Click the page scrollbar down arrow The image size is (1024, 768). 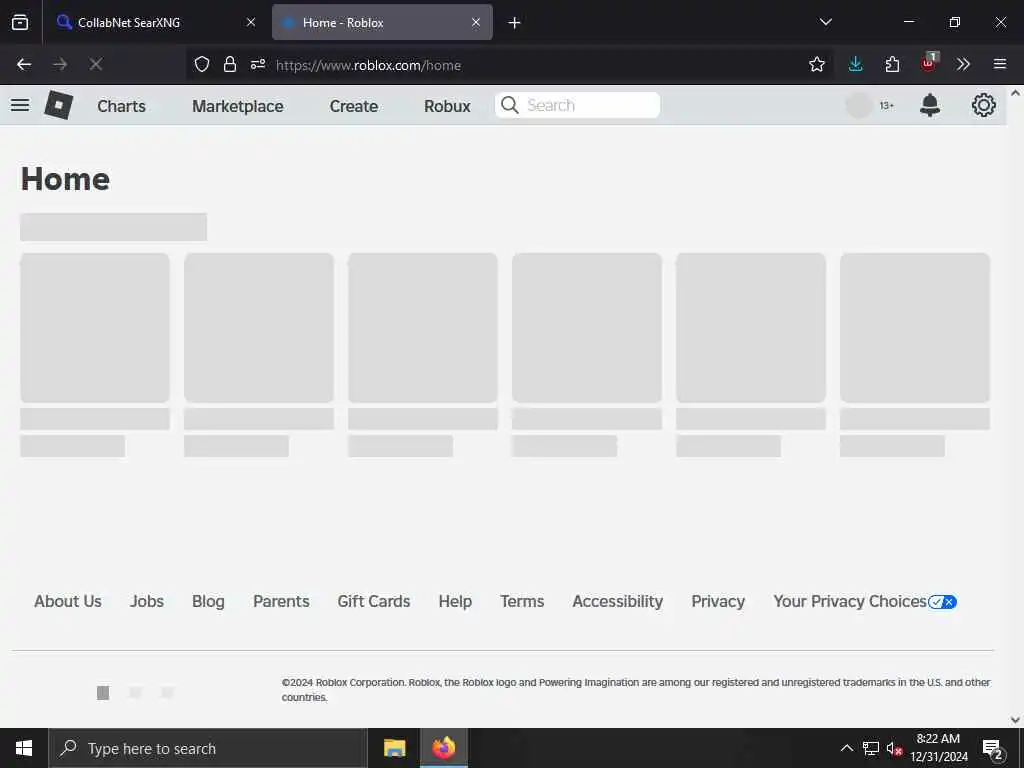pyautogui.click(x=1015, y=720)
